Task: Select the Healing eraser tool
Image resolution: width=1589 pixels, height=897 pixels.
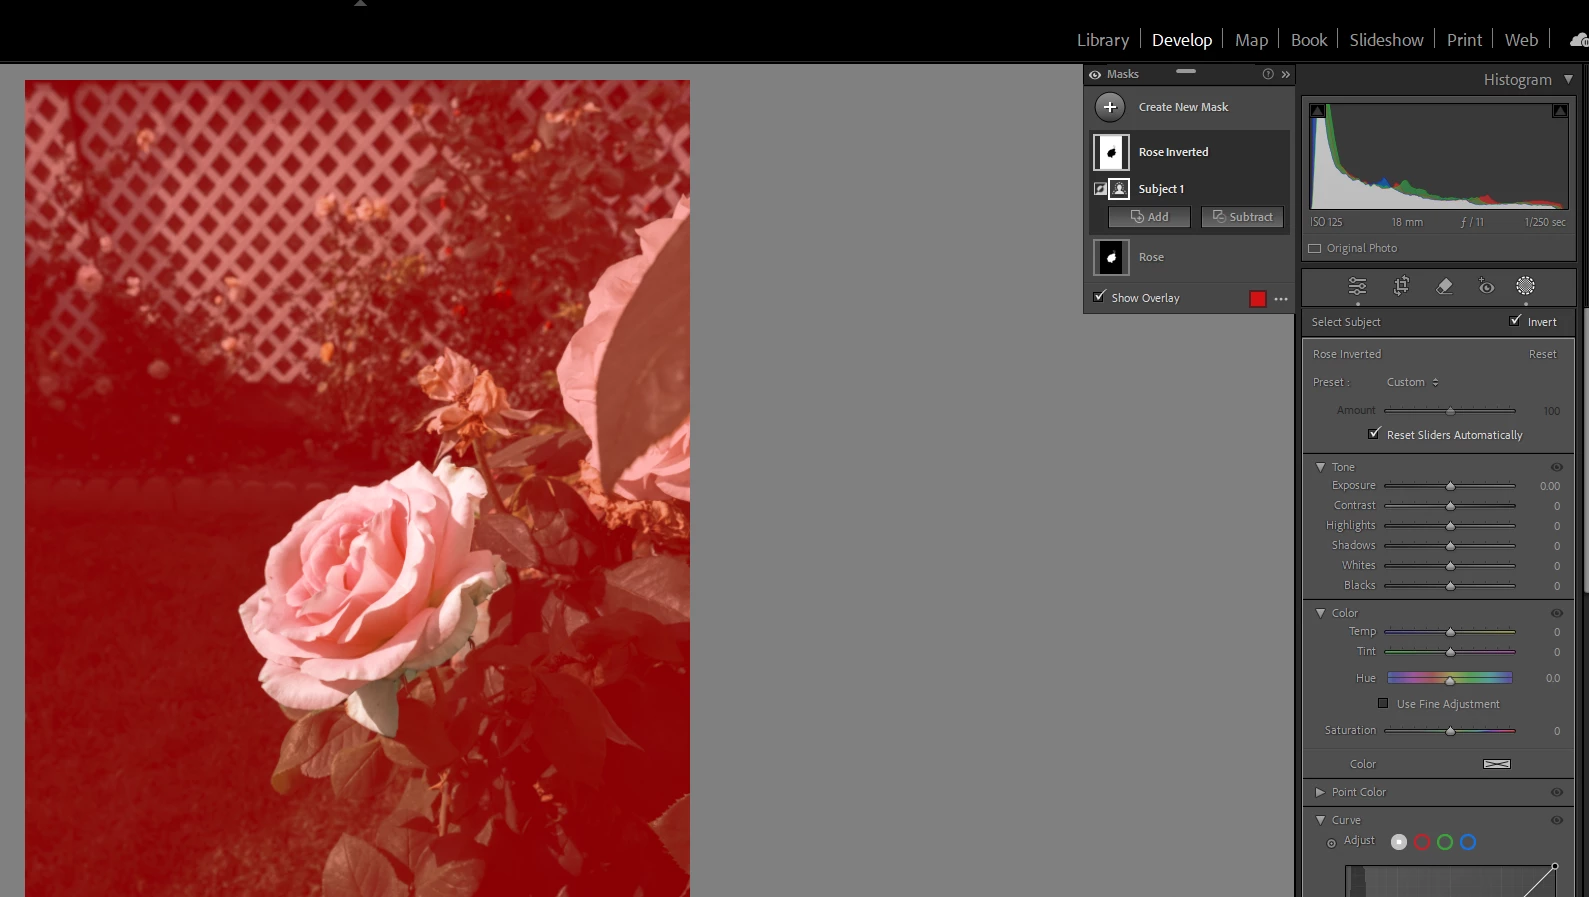Action: coord(1444,286)
